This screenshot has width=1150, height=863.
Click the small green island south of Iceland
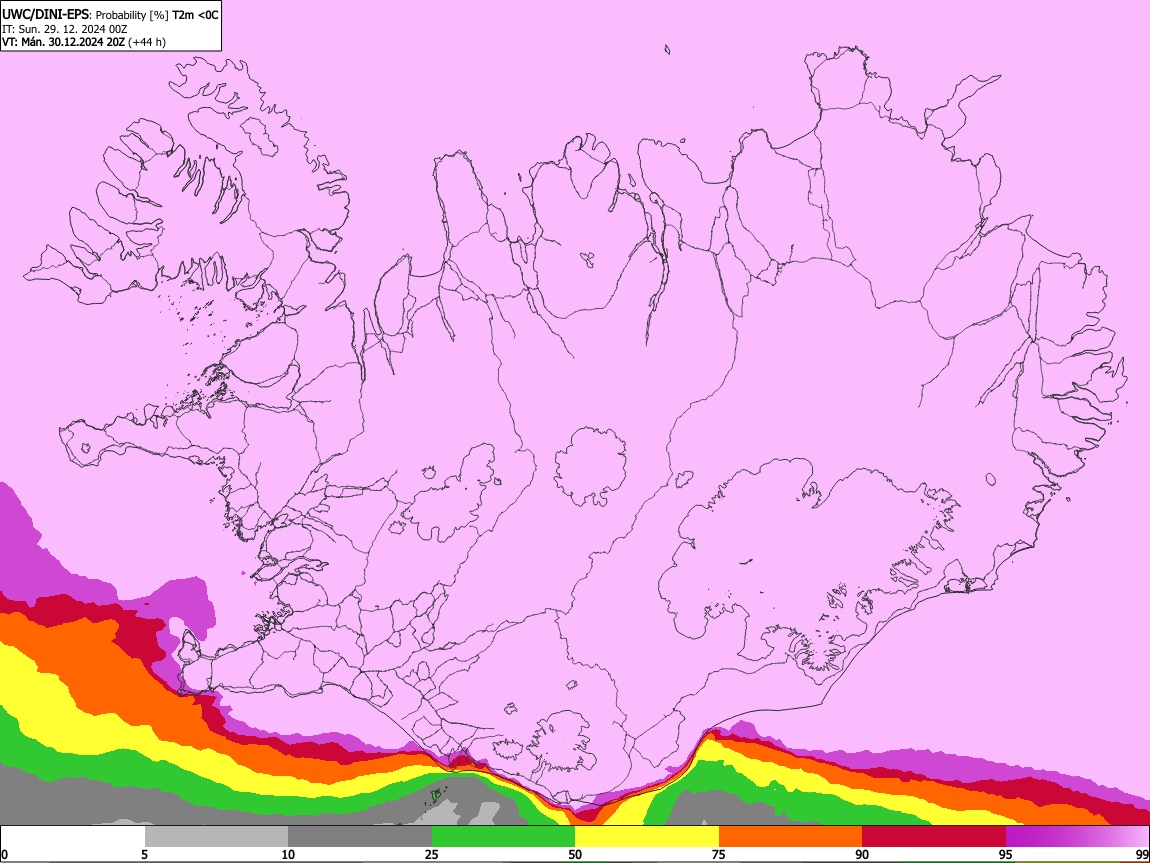436,794
